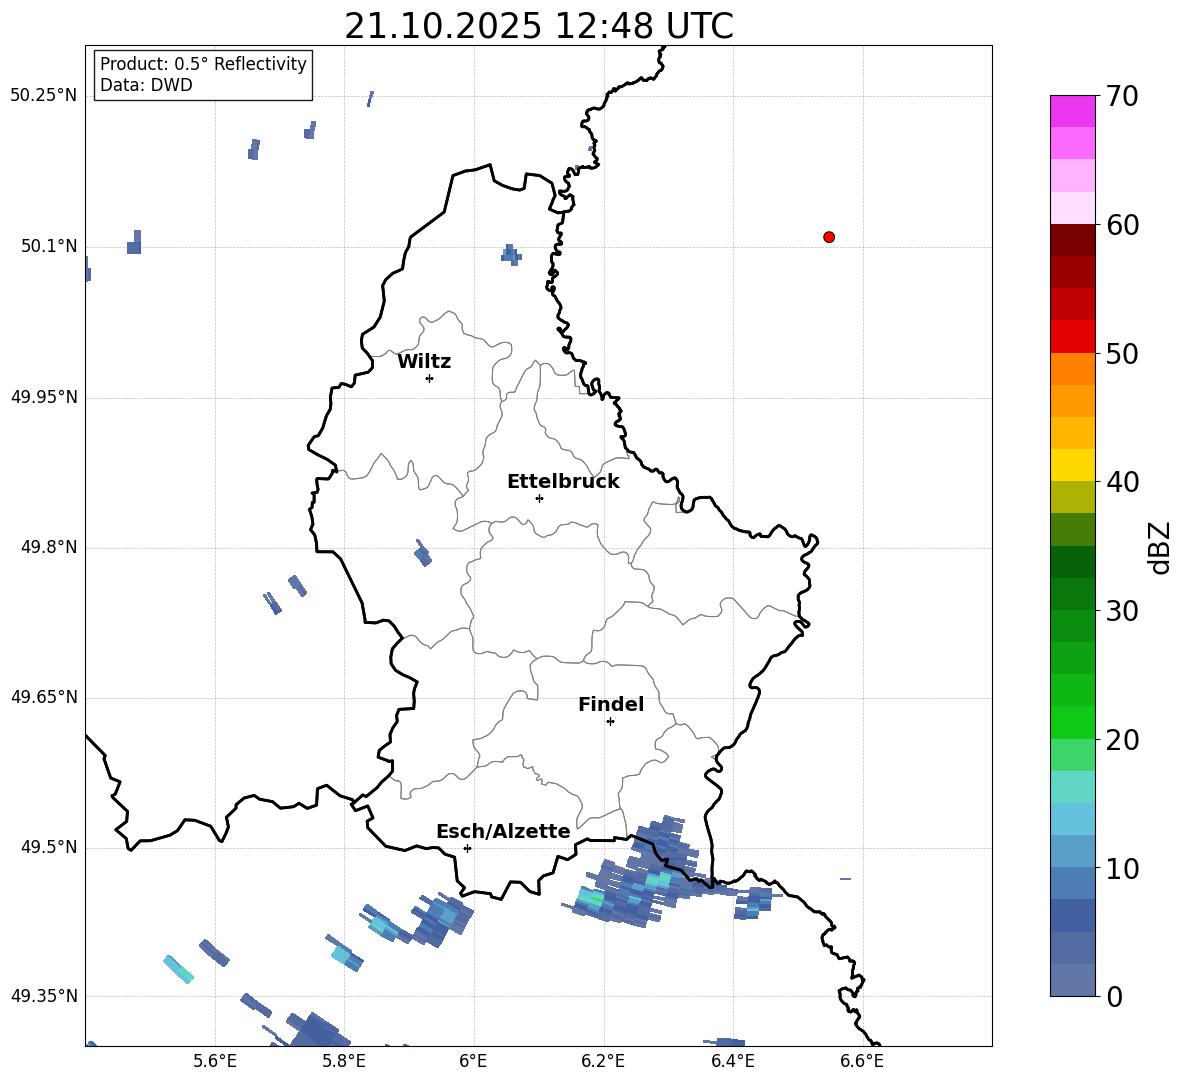Click the 50.1°N latitude label
Viewport: 1184px width, 1081px height.
pos(49,246)
